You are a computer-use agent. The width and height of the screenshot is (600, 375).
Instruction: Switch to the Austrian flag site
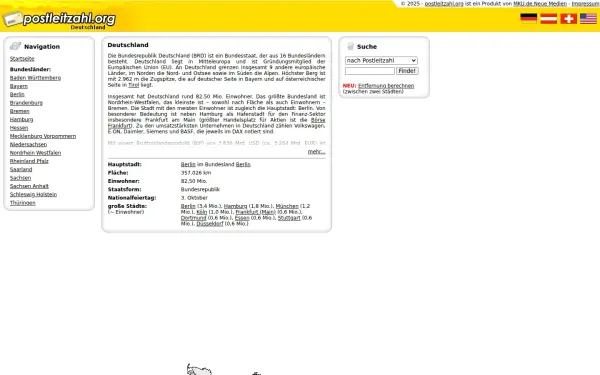pyautogui.click(x=548, y=18)
